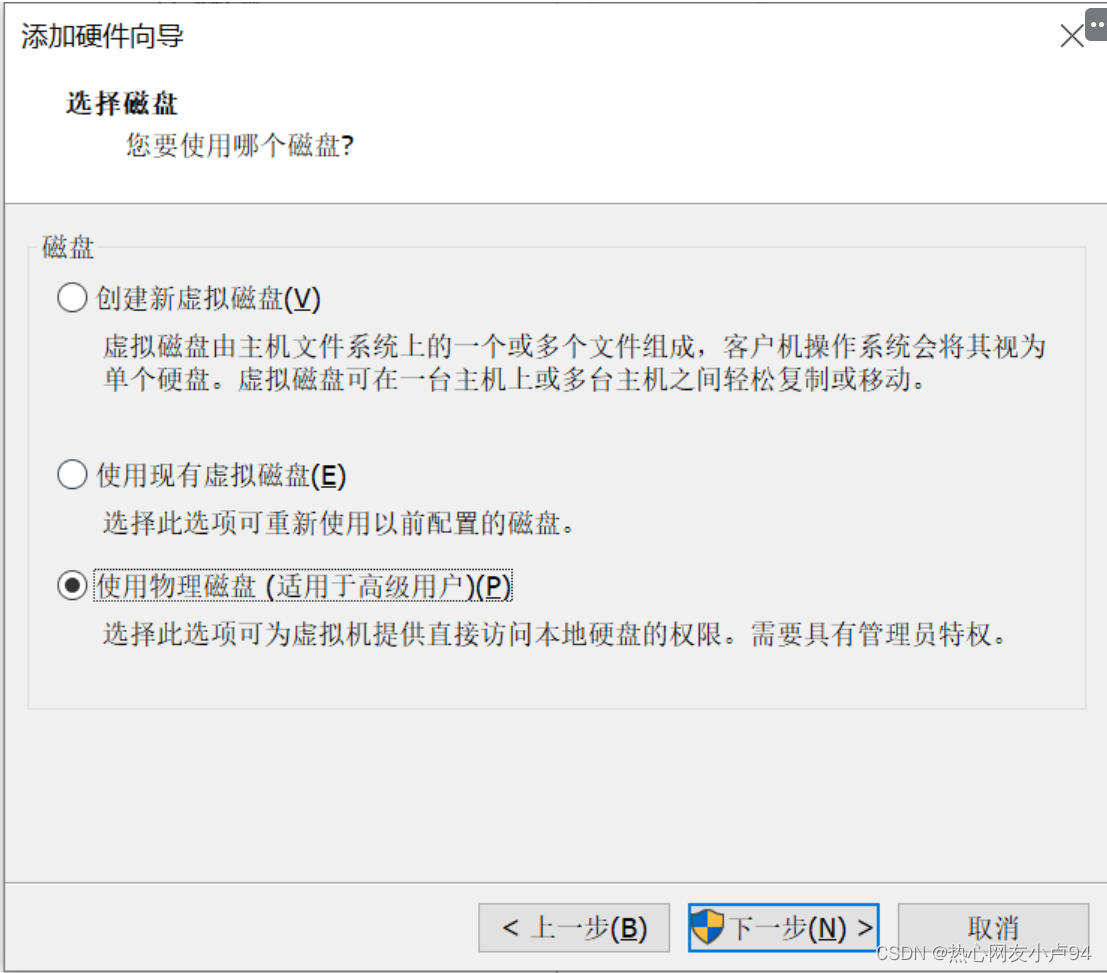1107x973 pixels.
Task: Click the UAC shield icon on 下一步
Action: click(x=707, y=926)
